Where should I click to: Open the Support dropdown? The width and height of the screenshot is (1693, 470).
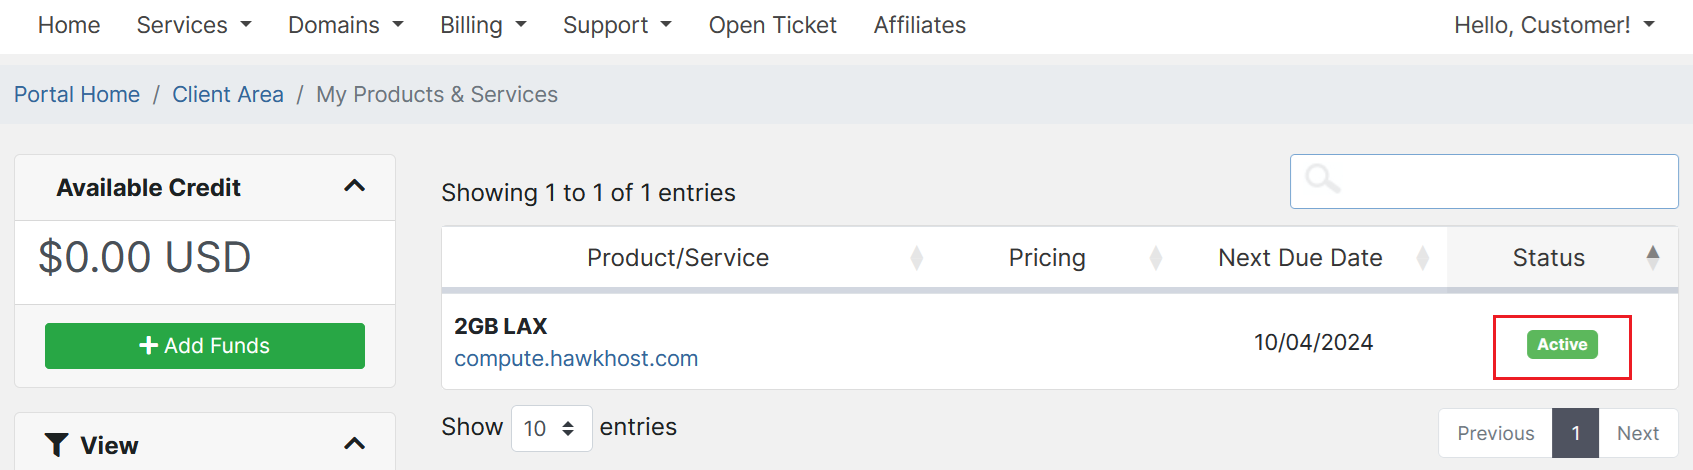click(617, 25)
